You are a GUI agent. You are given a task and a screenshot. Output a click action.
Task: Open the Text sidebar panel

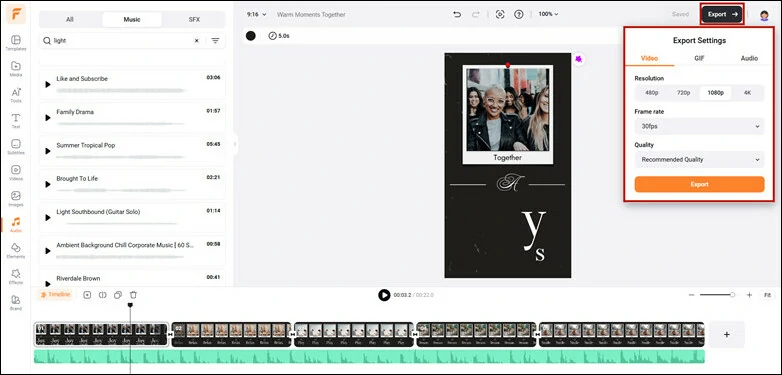pyautogui.click(x=16, y=121)
